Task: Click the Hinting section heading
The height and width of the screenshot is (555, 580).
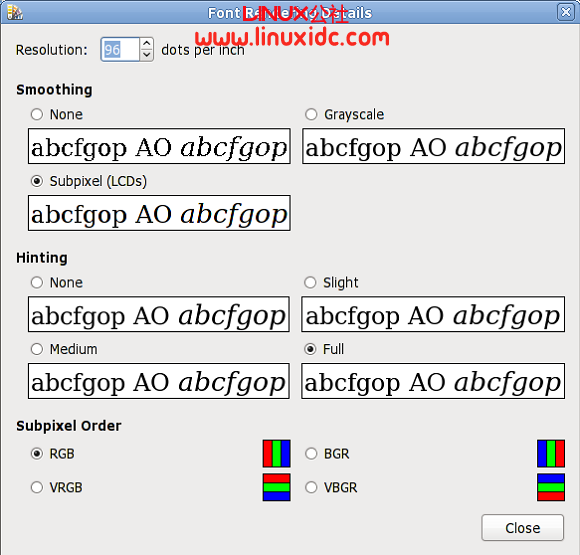Action: tap(42, 258)
